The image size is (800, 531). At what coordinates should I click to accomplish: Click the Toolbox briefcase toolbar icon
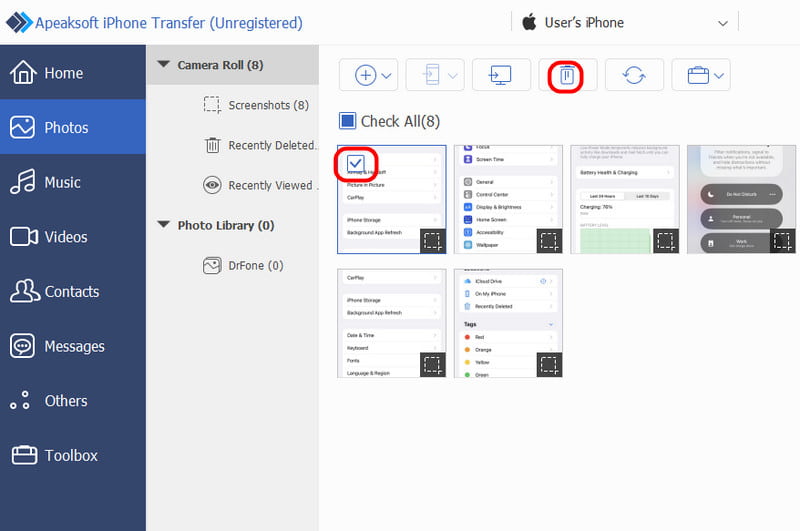tap(698, 75)
